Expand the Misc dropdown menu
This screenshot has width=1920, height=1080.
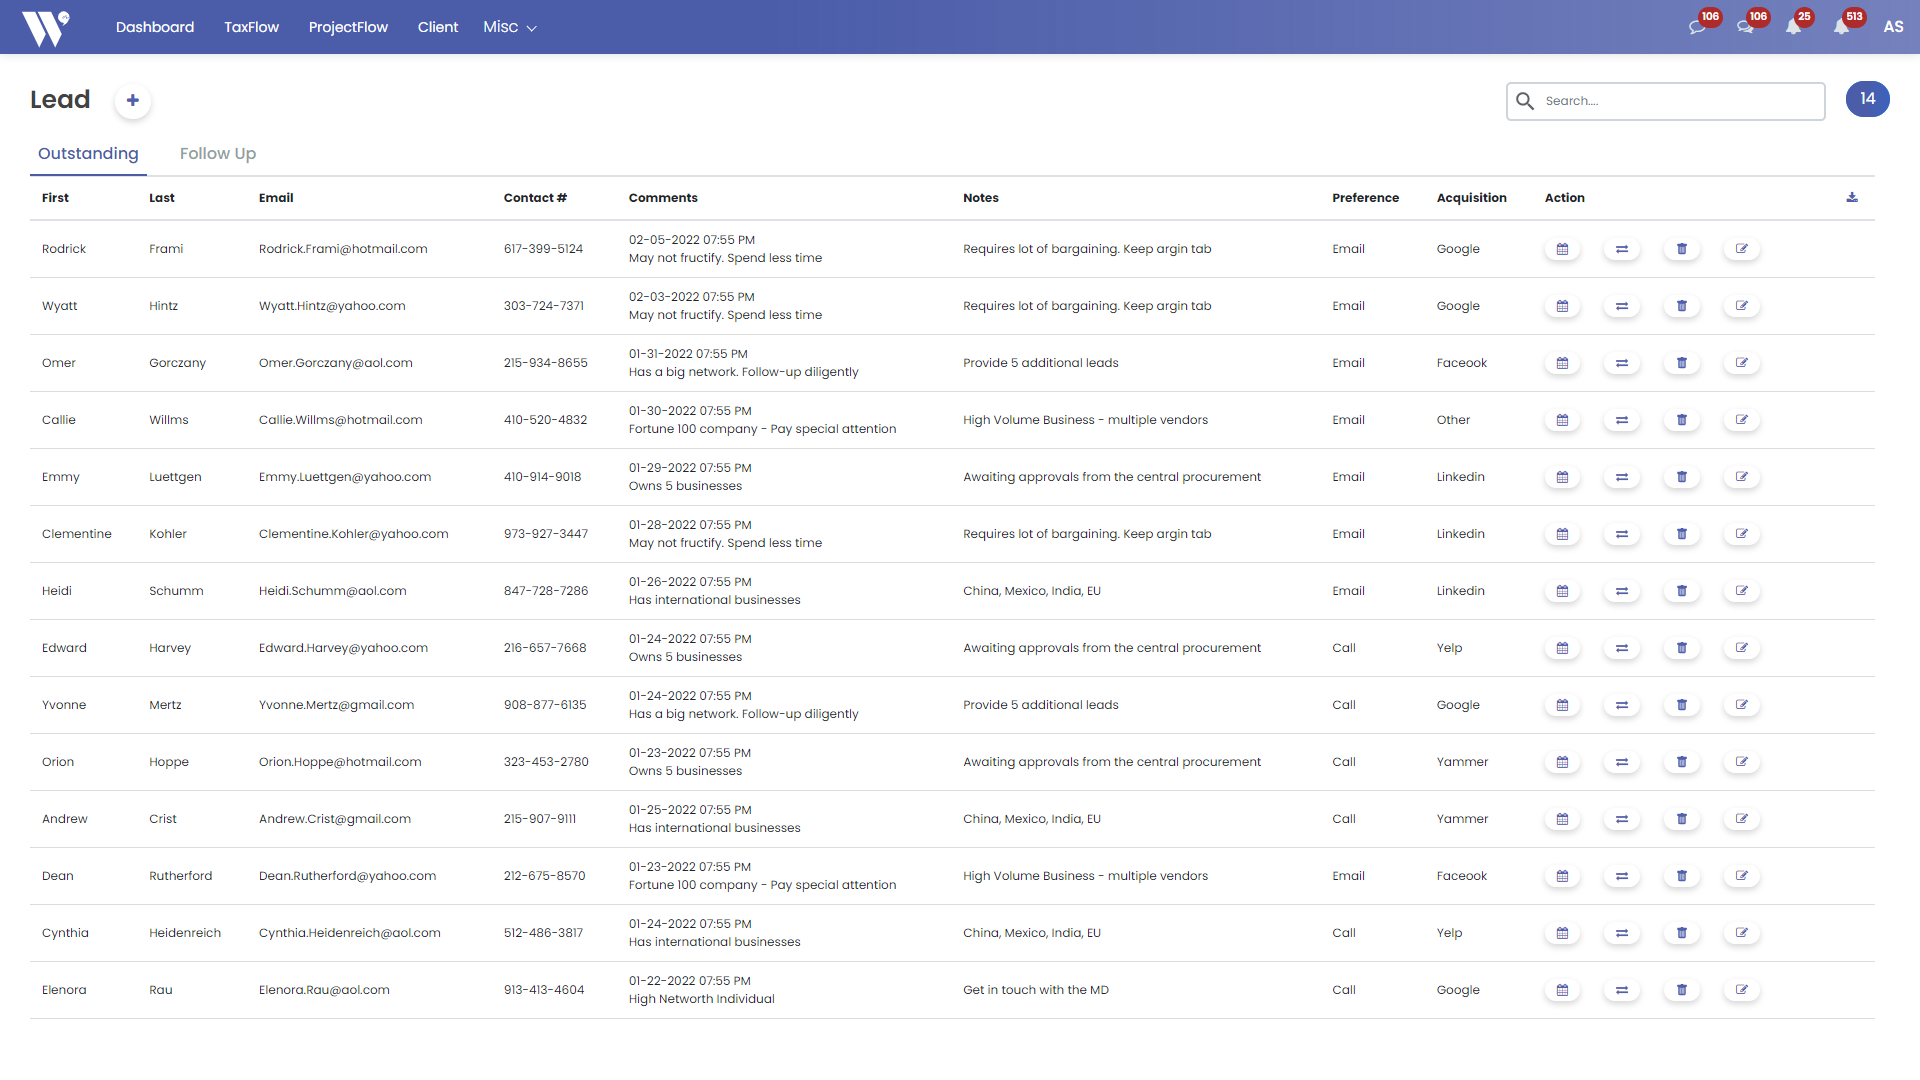[x=510, y=27]
